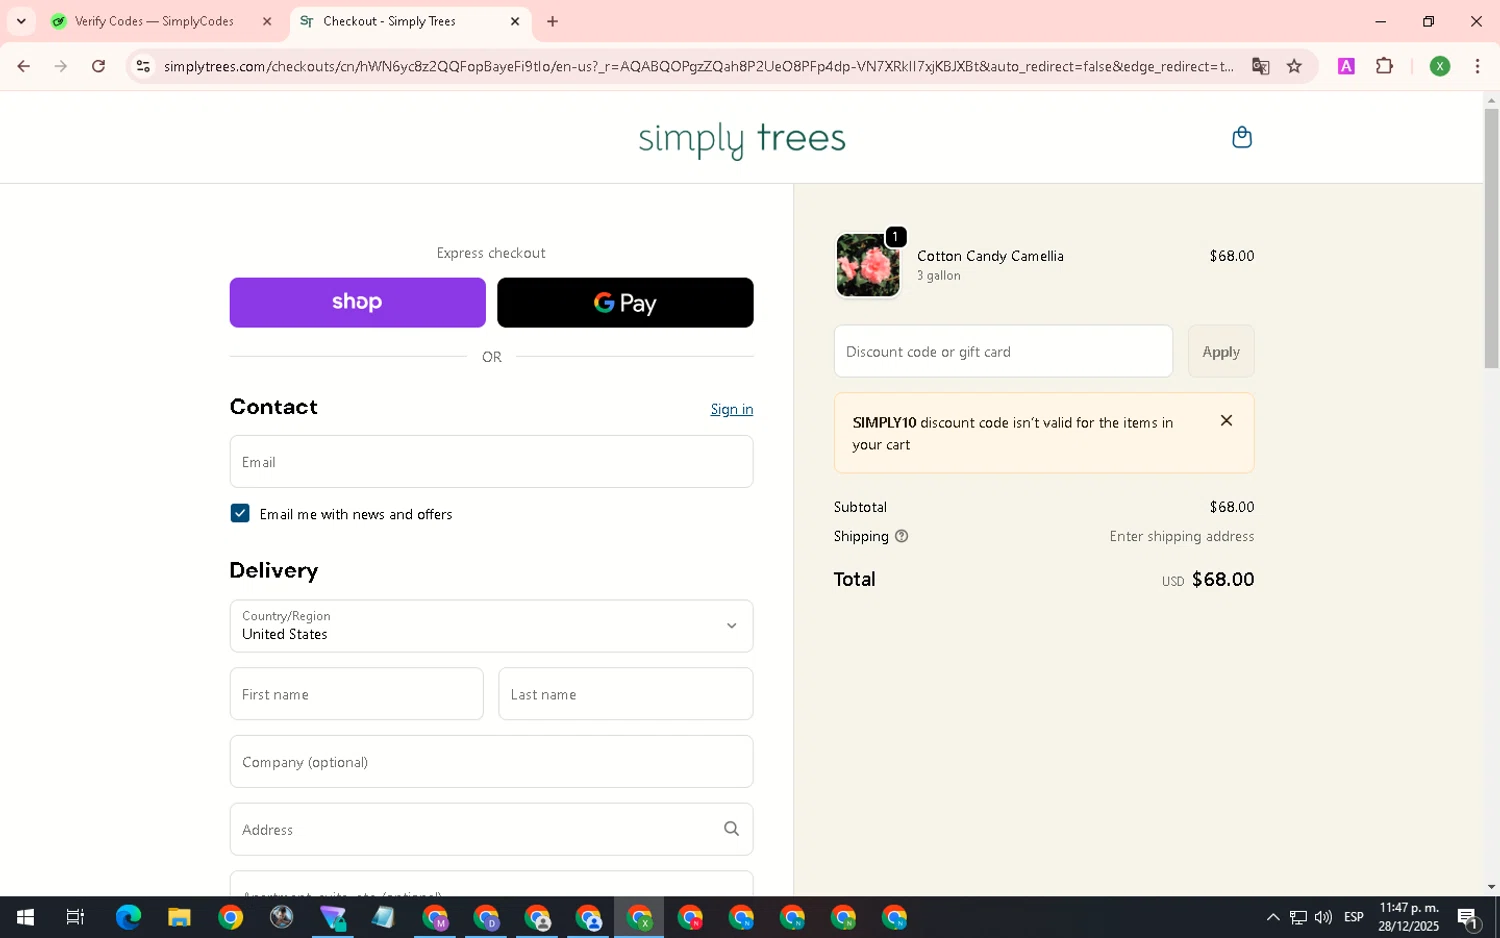Click the ESP language indicator

[x=1353, y=917]
